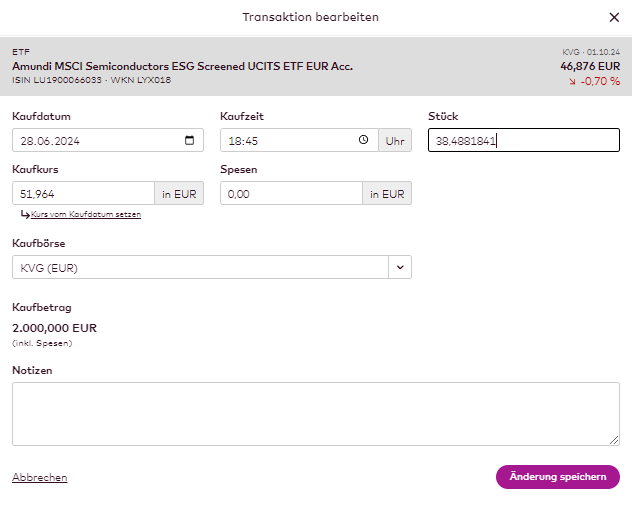Click the arrow icon before Kurs link
Viewport: 632px width, 506px height.
click(24, 215)
